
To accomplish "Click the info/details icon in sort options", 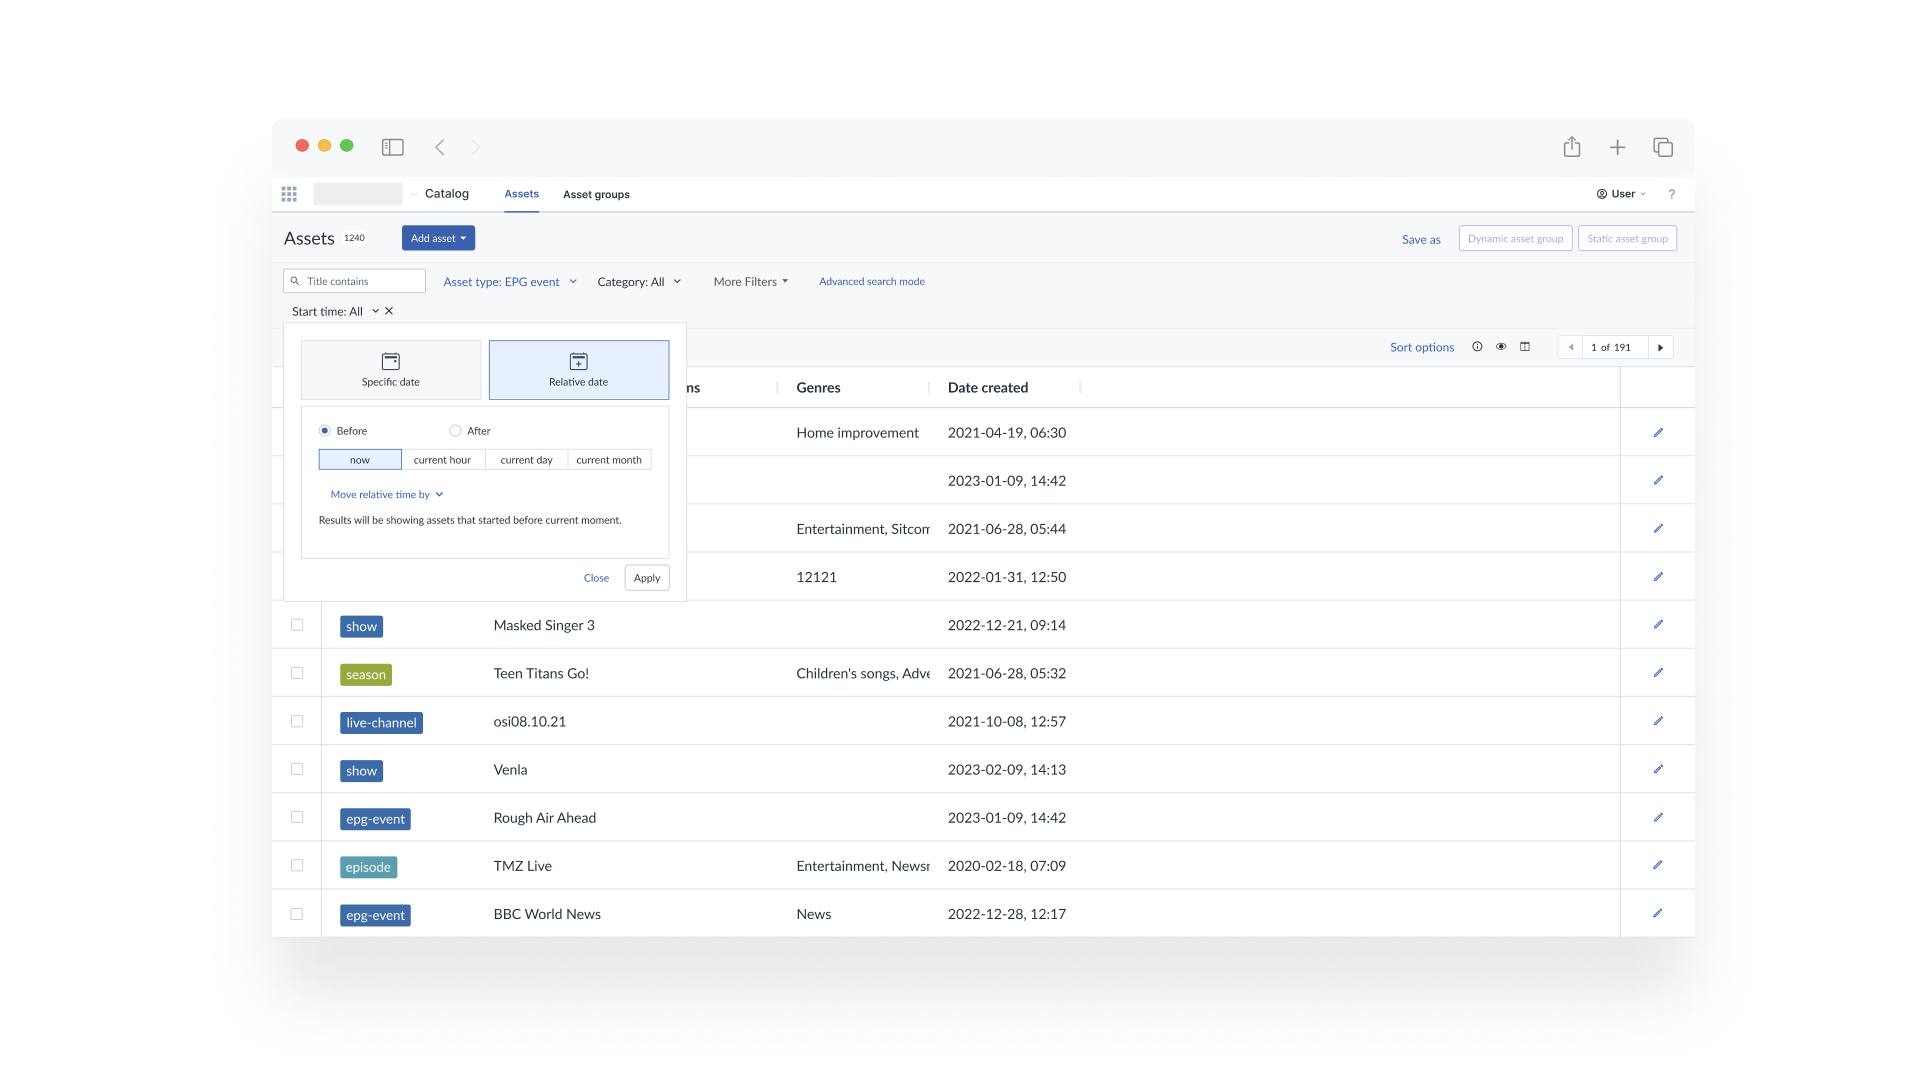I will click(1477, 347).
